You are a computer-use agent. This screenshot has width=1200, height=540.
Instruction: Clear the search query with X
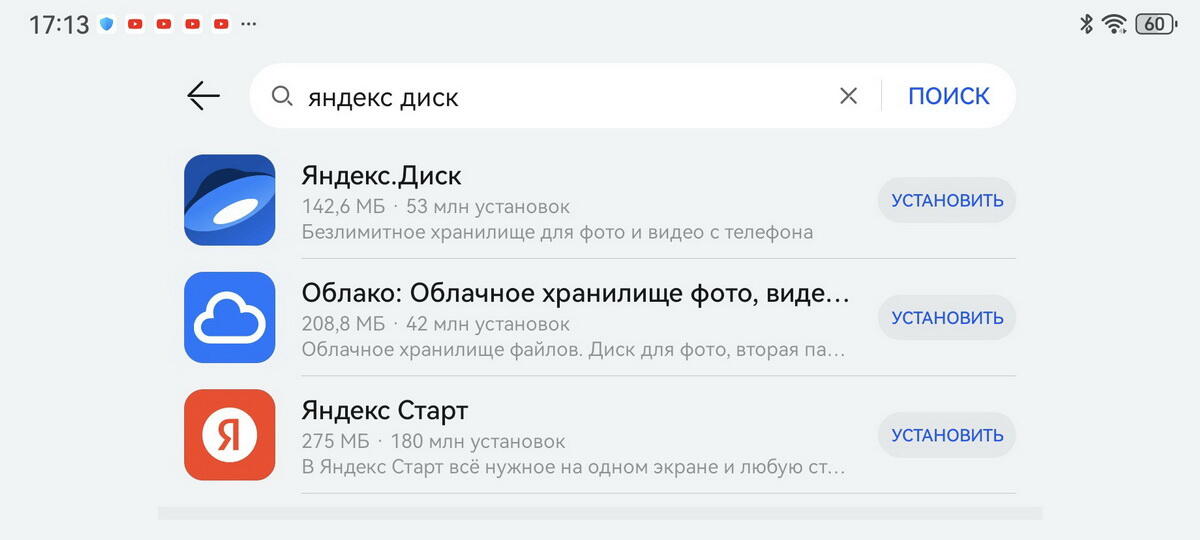point(848,96)
